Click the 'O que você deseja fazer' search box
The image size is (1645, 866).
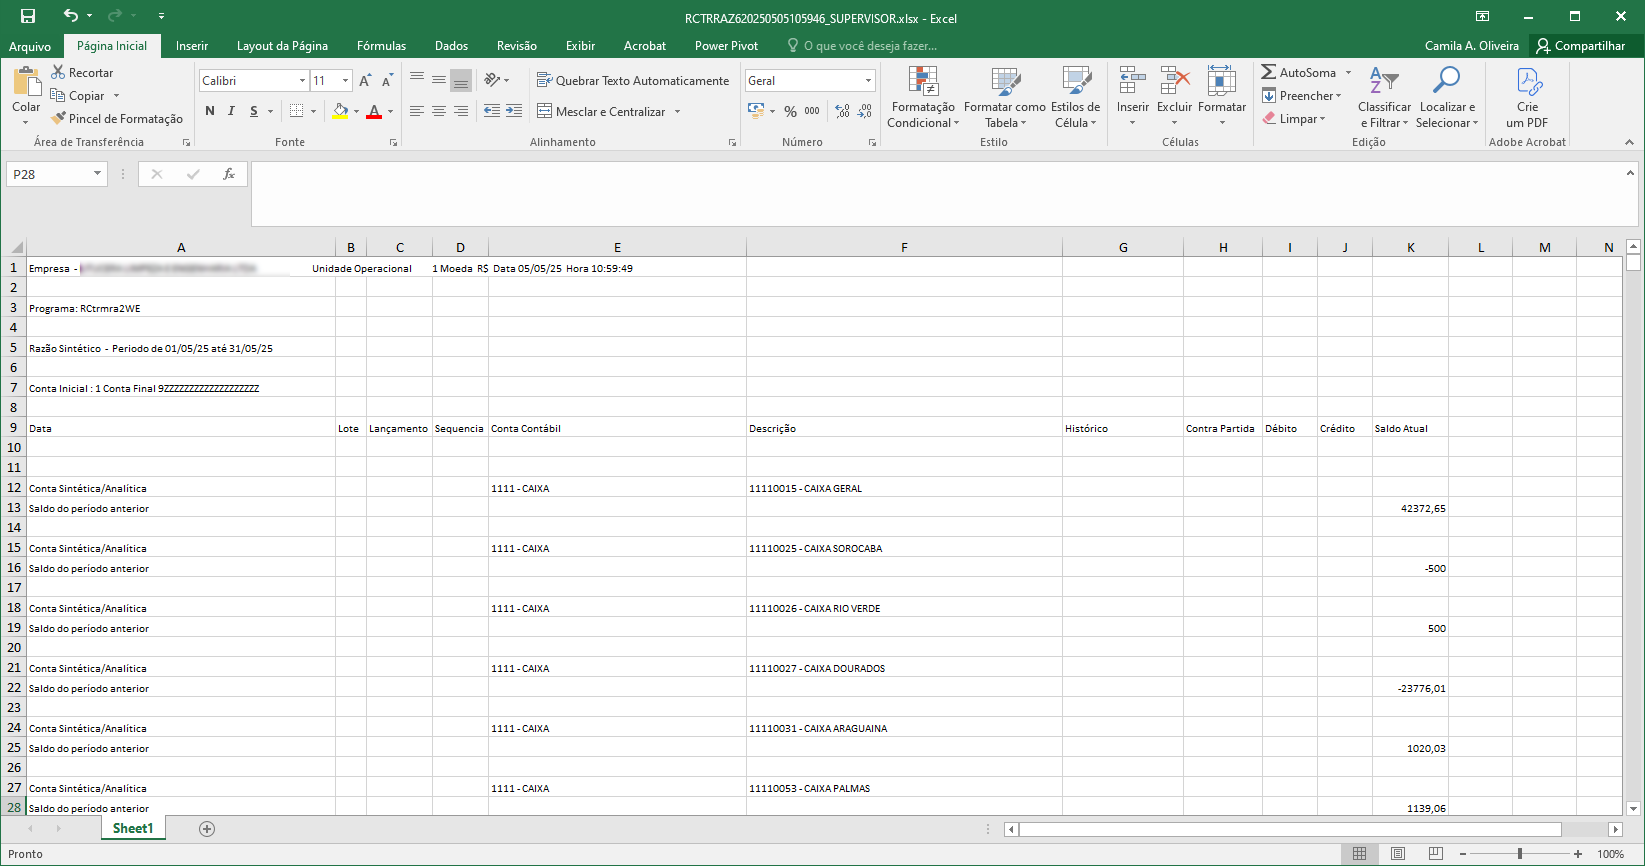(861, 46)
